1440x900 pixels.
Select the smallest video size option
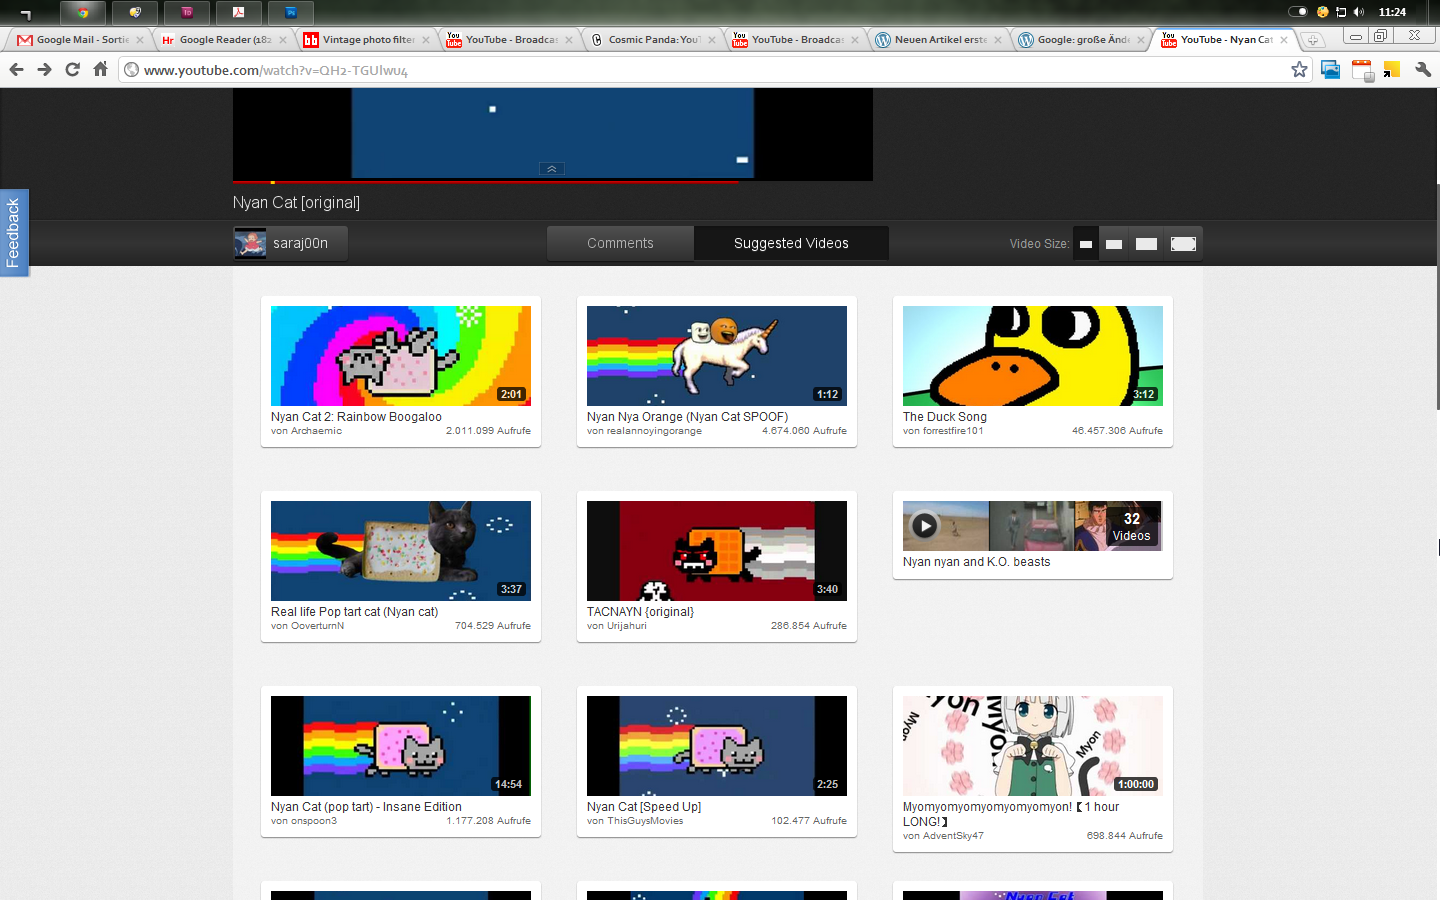tap(1086, 244)
